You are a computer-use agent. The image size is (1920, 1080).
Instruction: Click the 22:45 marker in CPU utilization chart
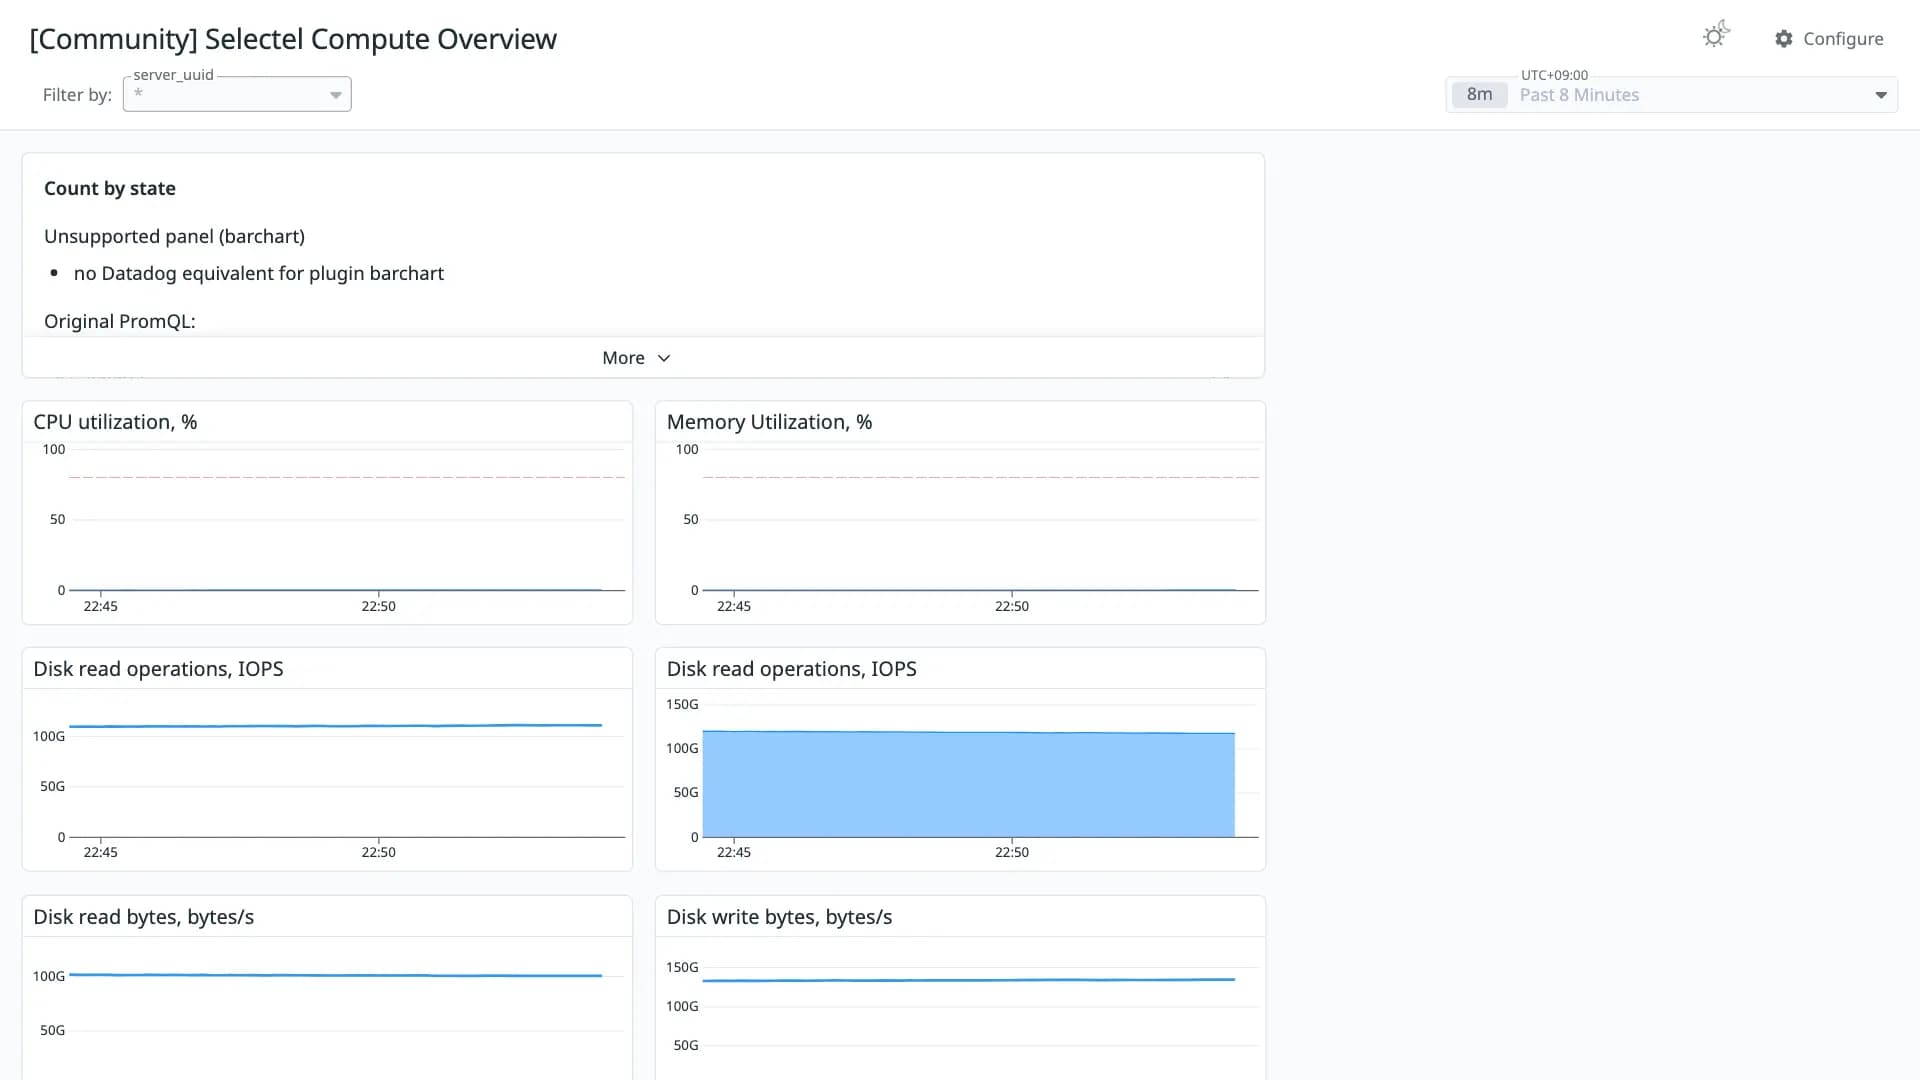100,606
